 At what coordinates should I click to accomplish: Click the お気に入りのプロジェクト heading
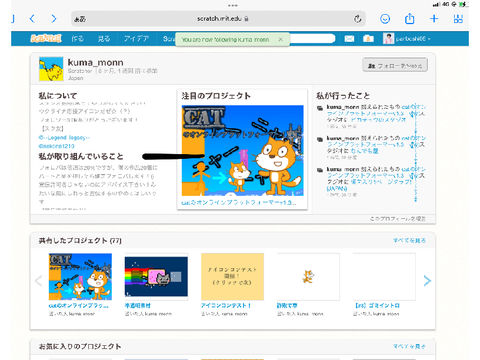coord(80,346)
